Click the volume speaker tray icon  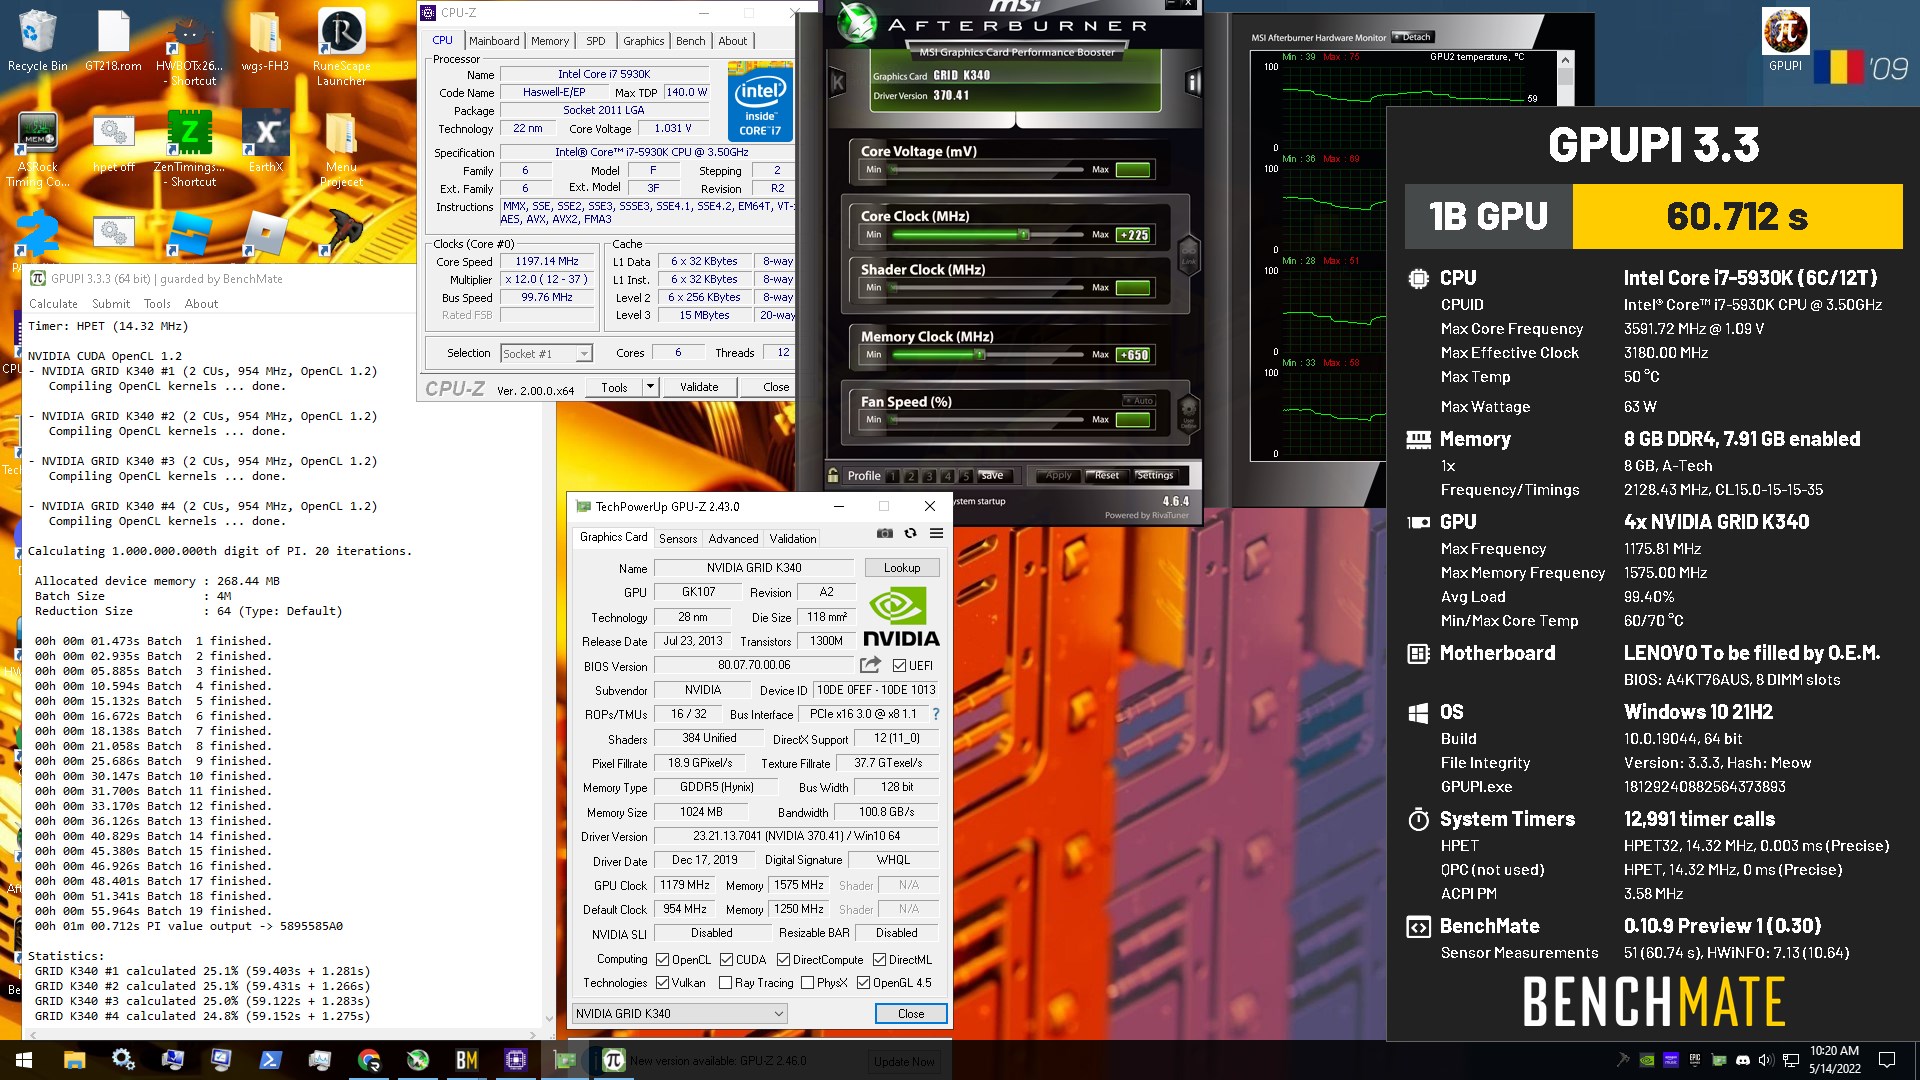1765,1060
